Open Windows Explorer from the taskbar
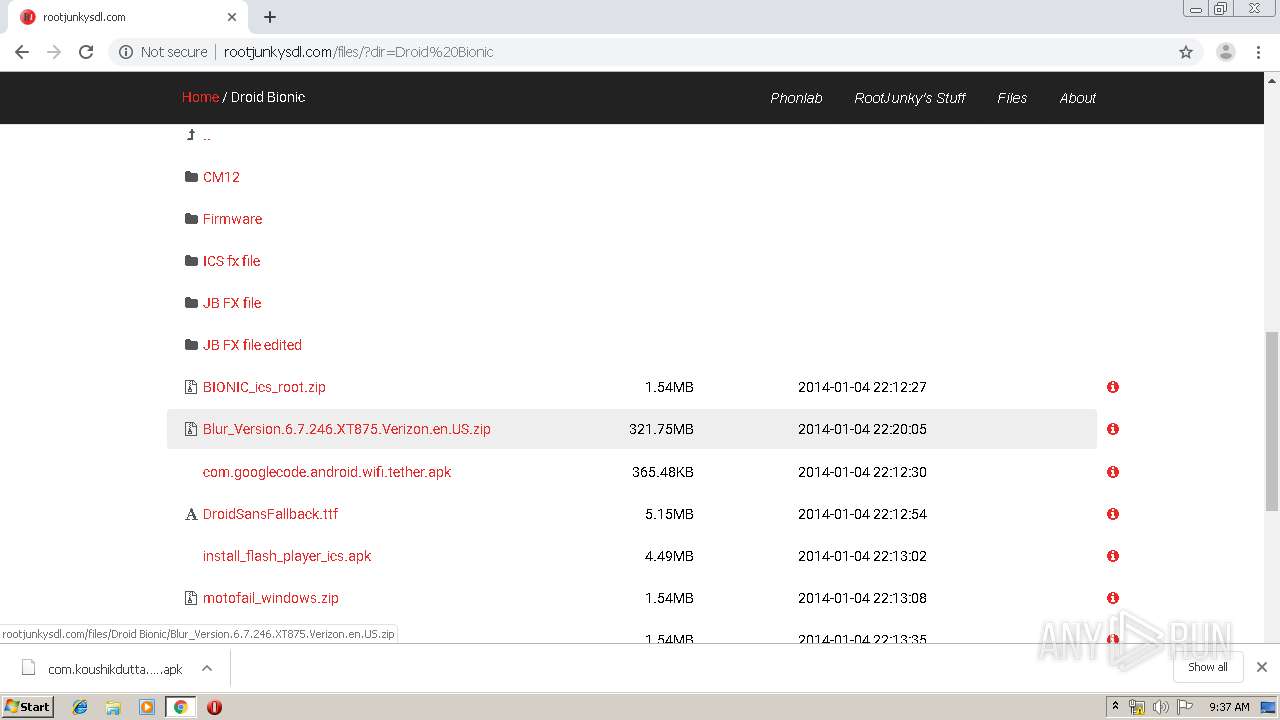The image size is (1280, 720). point(113,707)
